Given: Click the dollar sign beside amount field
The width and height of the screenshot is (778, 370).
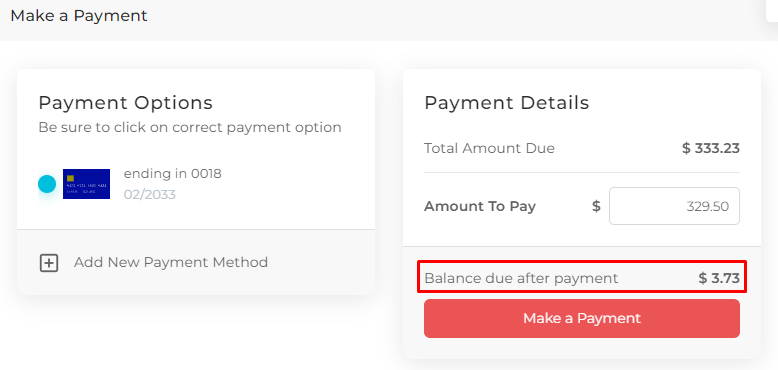Looking at the screenshot, I should pos(596,206).
